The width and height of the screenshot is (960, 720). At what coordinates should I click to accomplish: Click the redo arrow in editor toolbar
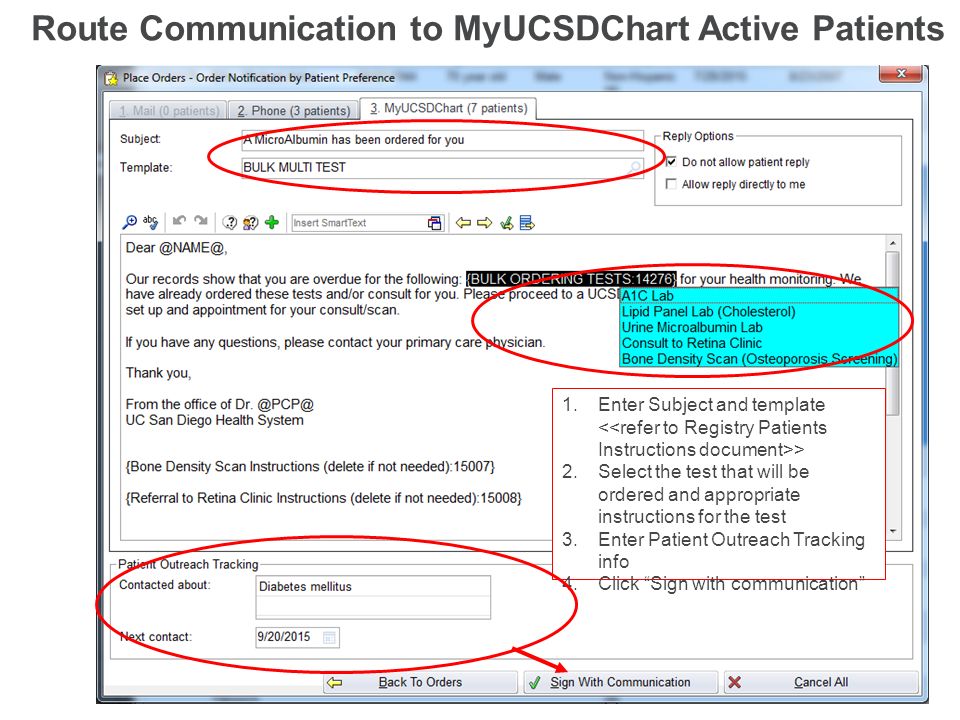(x=201, y=220)
